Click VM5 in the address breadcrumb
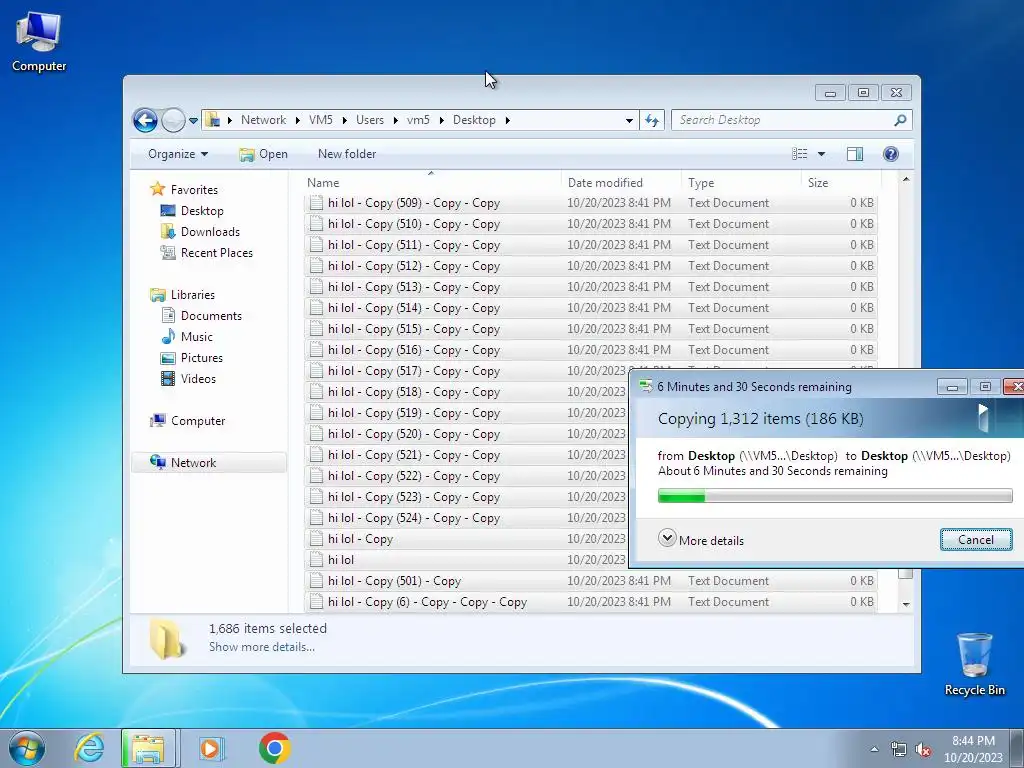The width and height of the screenshot is (1024, 768). pos(321,120)
